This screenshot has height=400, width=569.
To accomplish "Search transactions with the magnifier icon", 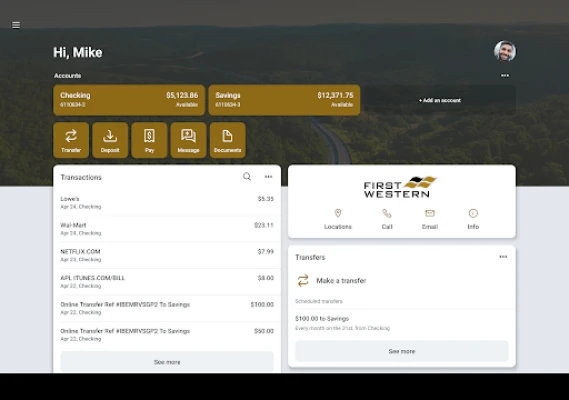I will pos(247,177).
